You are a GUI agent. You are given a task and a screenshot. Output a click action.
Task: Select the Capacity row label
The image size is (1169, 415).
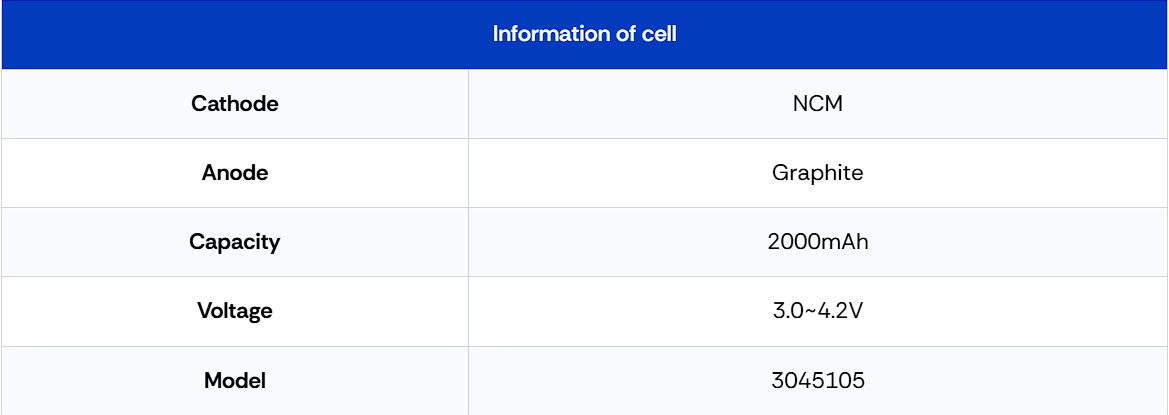(x=235, y=242)
